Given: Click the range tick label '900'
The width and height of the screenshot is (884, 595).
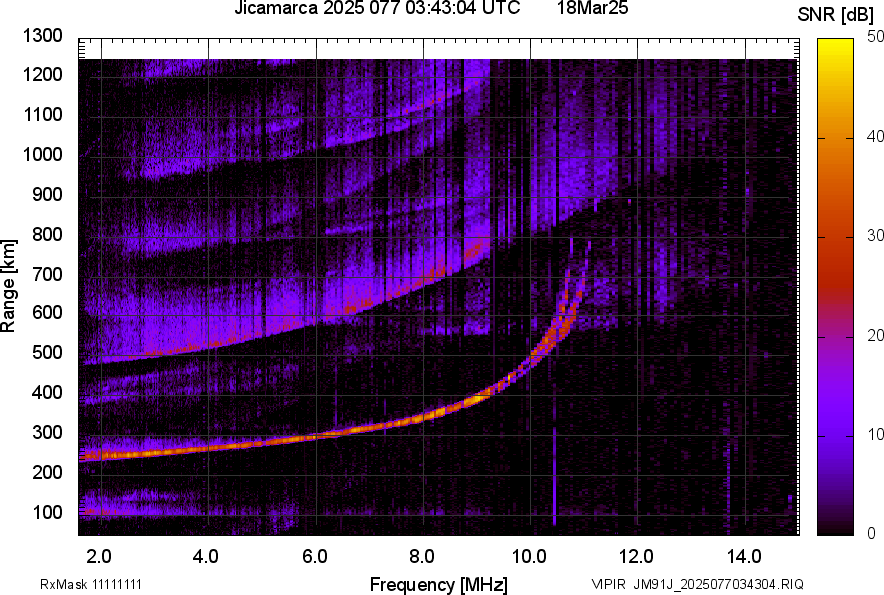Looking at the screenshot, I should click(47, 194).
